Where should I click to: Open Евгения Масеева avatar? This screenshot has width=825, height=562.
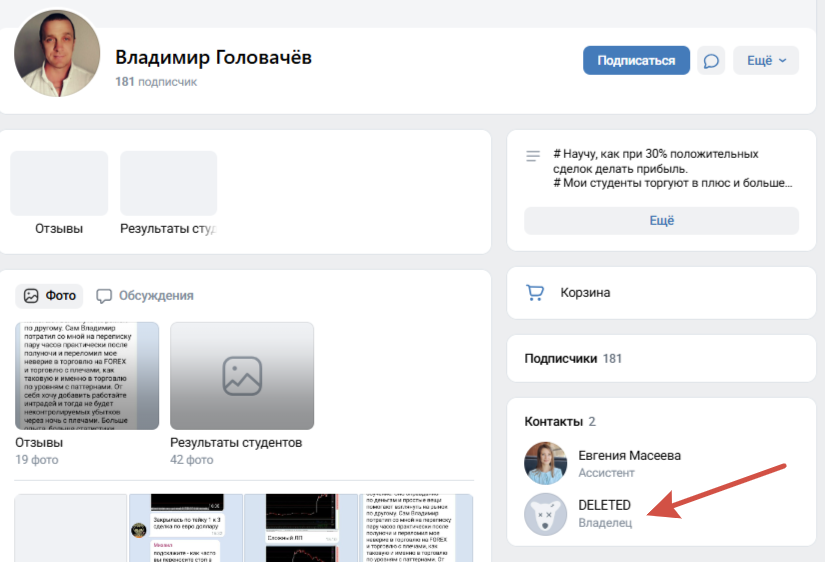click(x=546, y=463)
